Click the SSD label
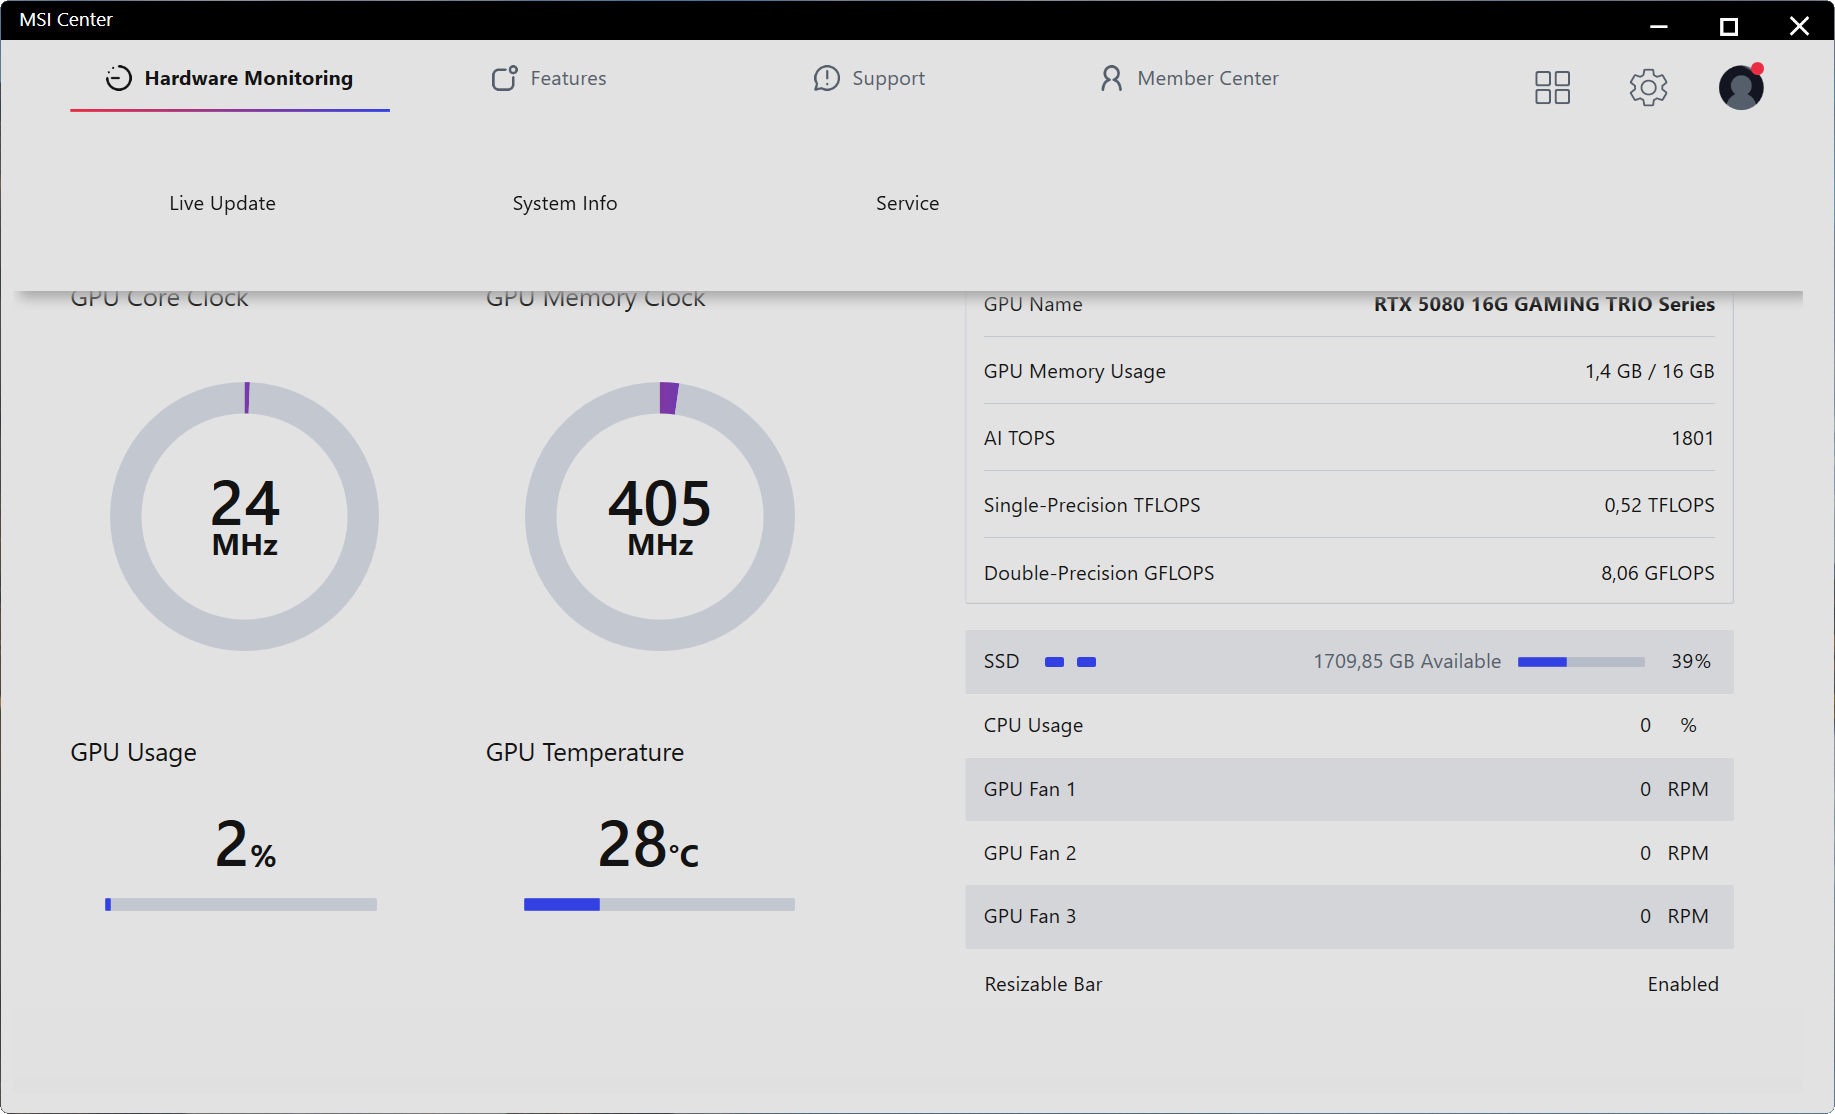 pyautogui.click(x=1001, y=661)
